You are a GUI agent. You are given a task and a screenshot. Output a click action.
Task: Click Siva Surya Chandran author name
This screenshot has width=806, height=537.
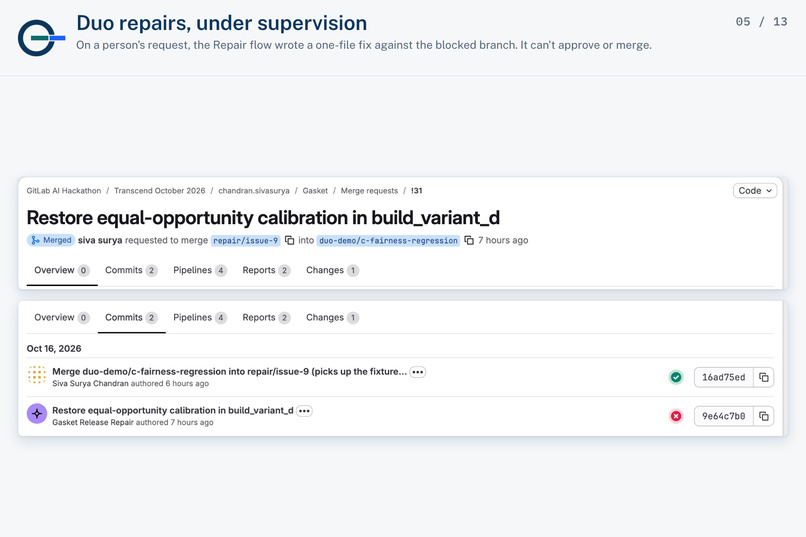[x=90, y=383]
